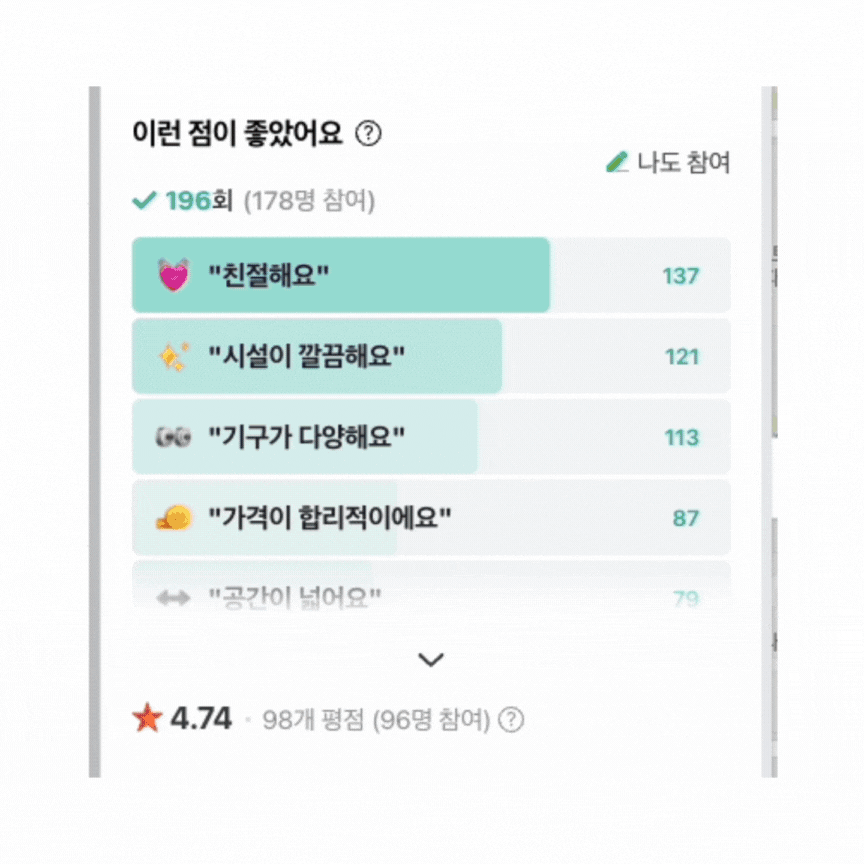Click the eyes emoji in 기구가 다양해요 row

173,437
